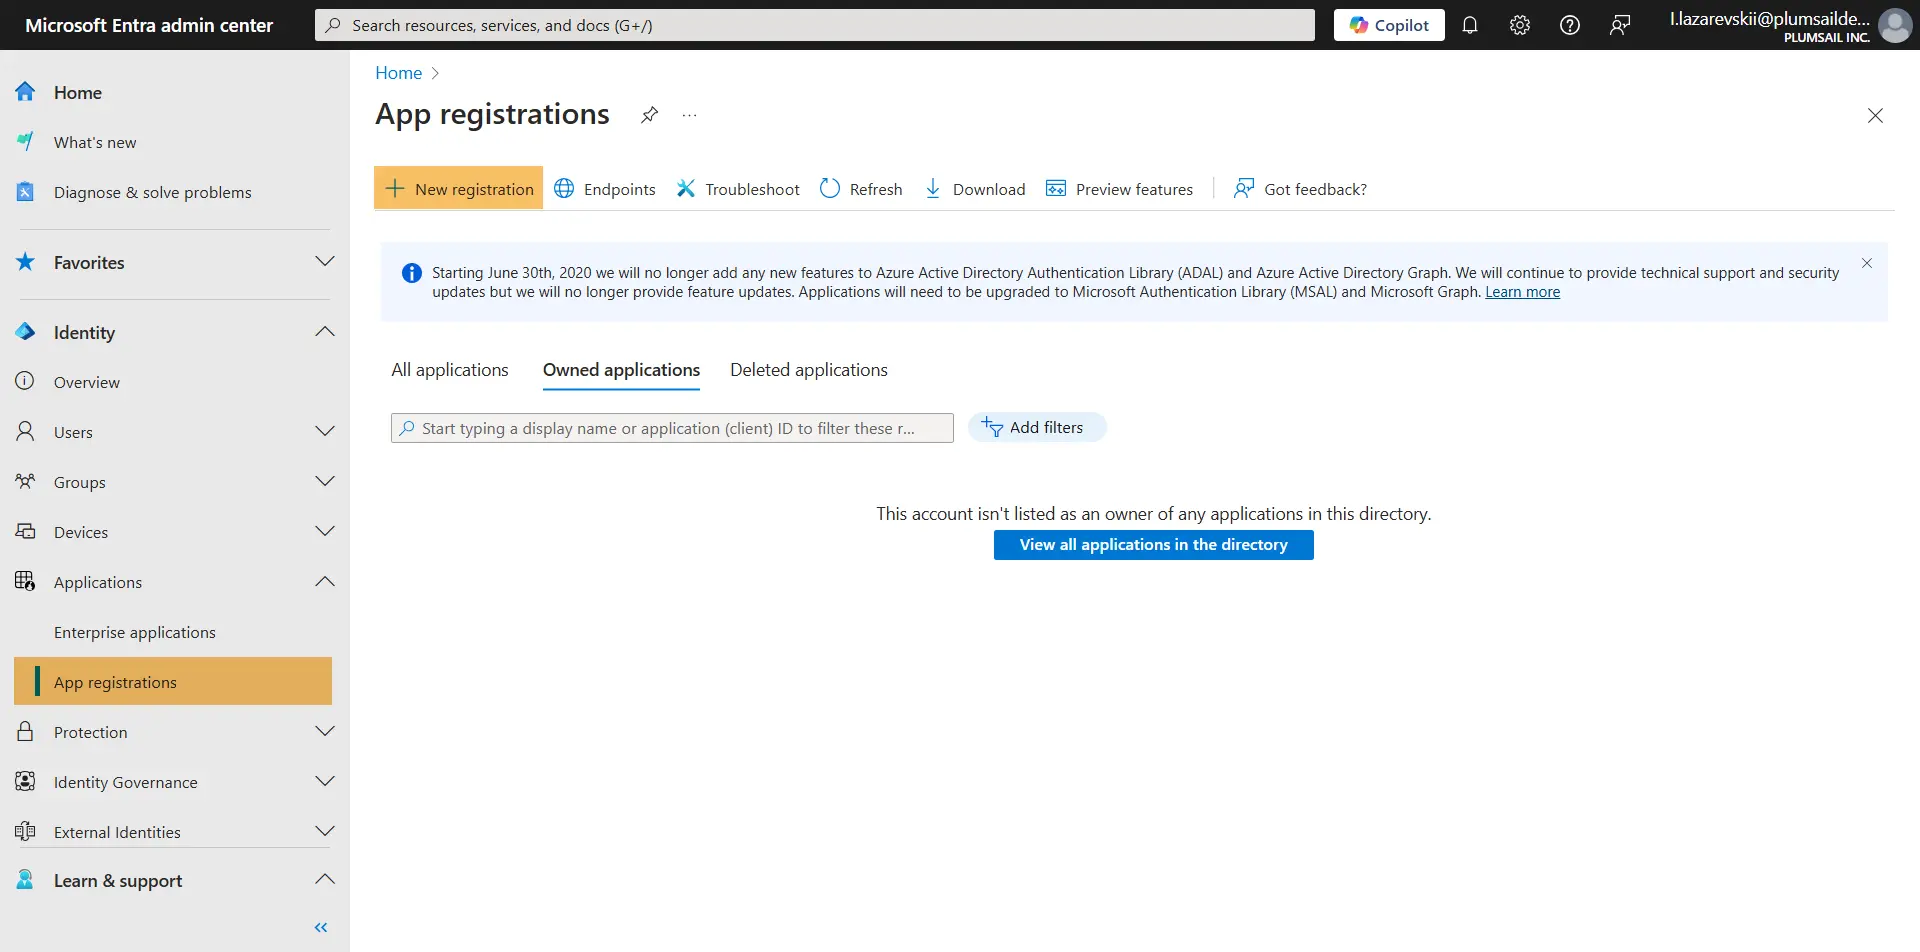This screenshot has height=952, width=1920.
Task: Click the Home breadcrumb link
Action: (x=398, y=73)
